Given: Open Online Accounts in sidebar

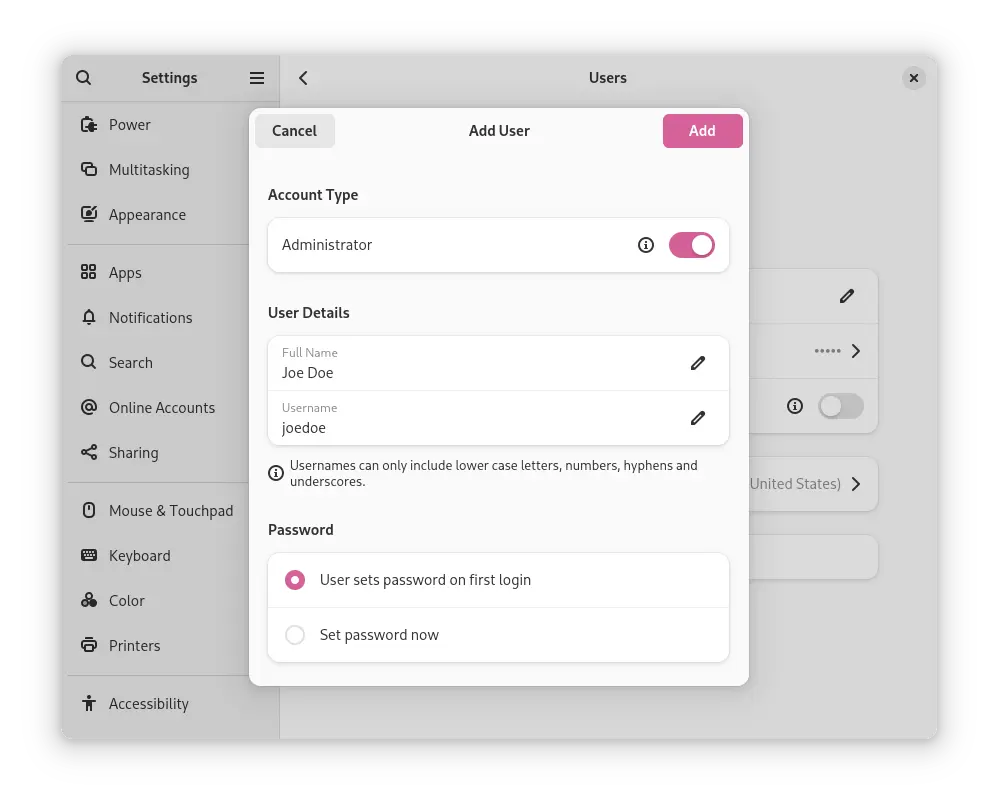Looking at the screenshot, I should coord(161,408).
